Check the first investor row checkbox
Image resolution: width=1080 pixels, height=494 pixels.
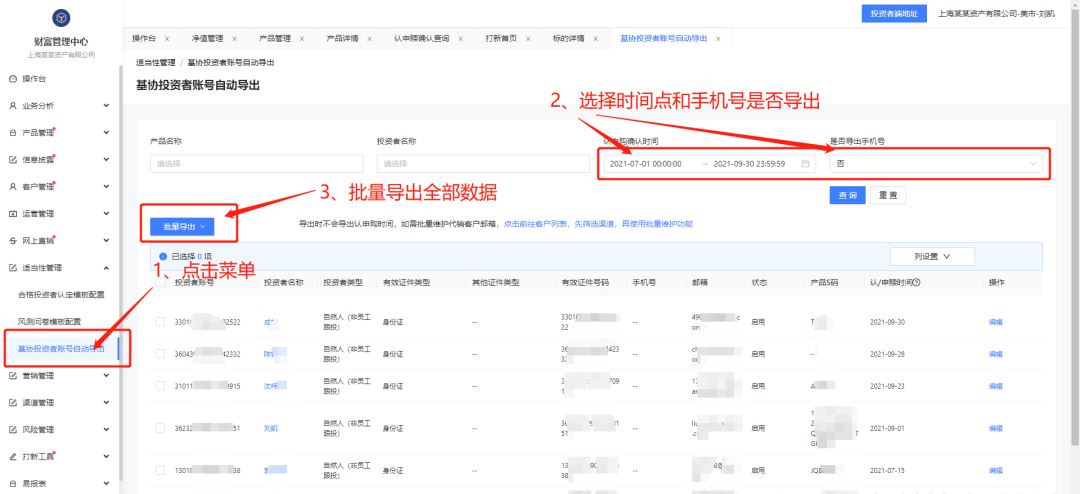point(160,322)
